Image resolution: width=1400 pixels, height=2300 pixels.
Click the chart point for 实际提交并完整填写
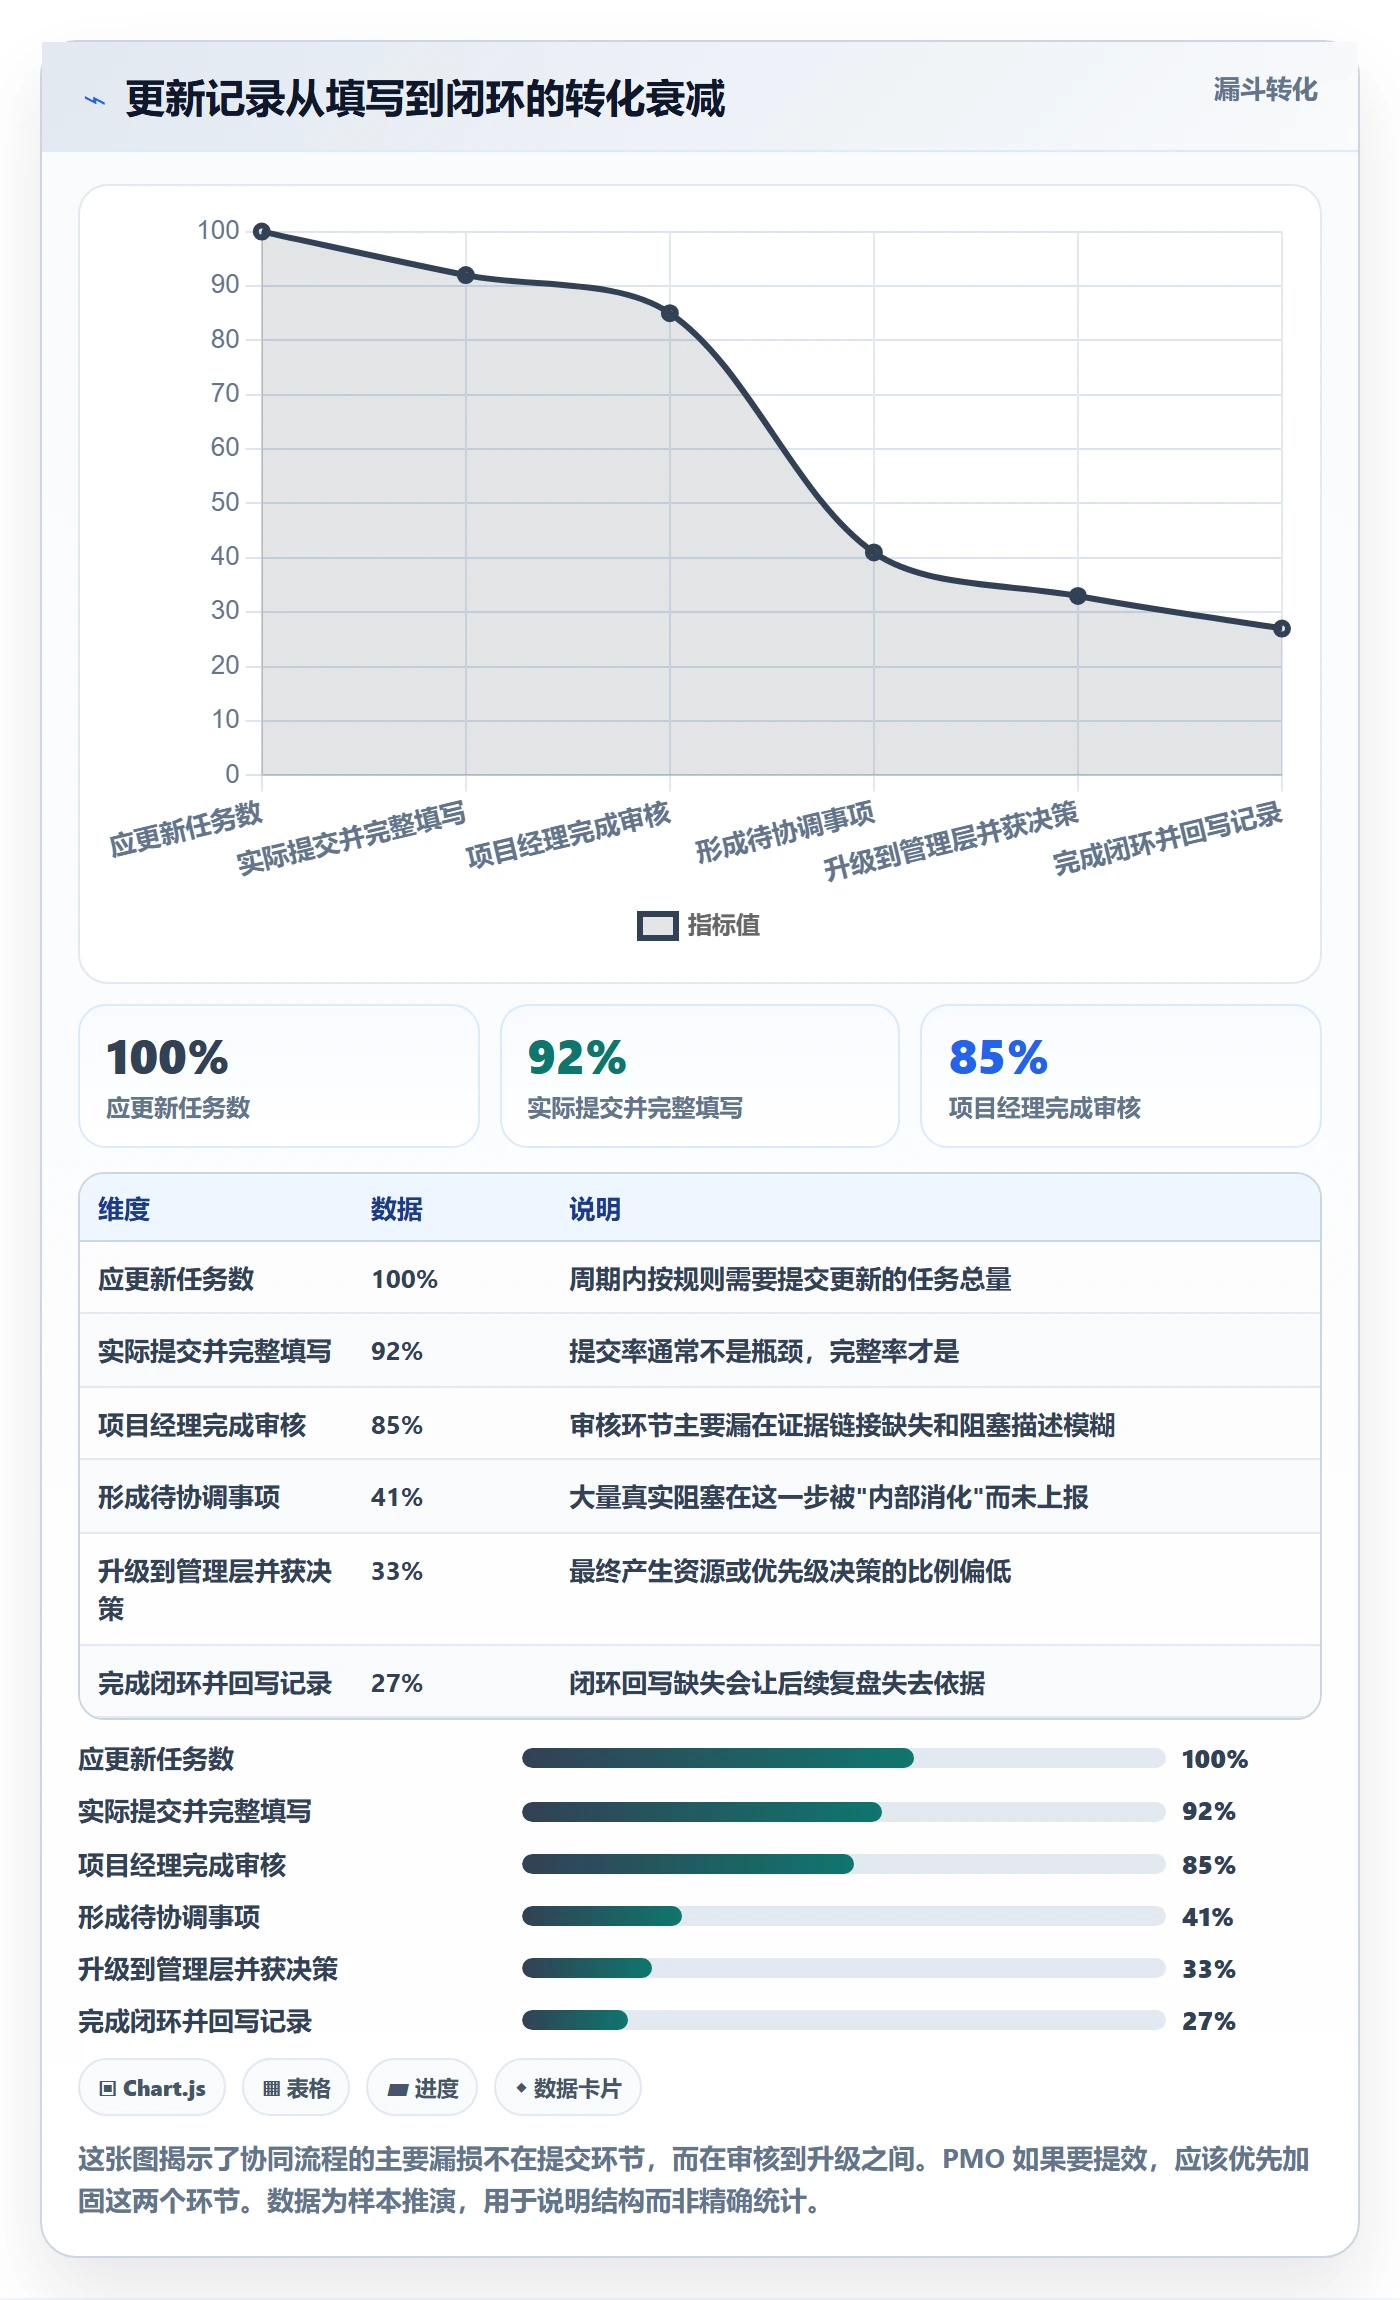pyautogui.click(x=466, y=275)
